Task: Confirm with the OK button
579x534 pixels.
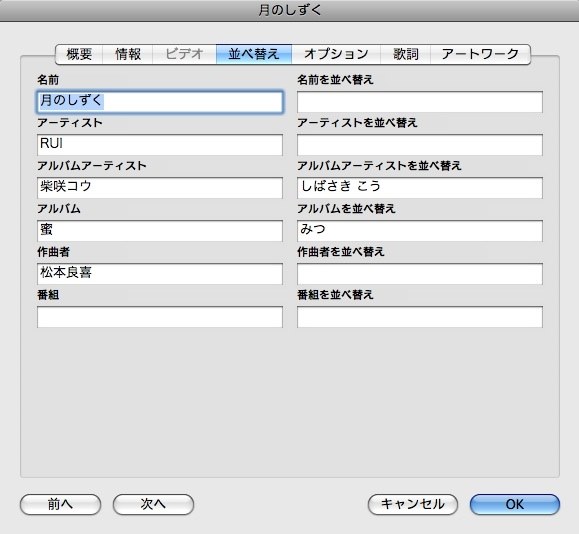Action: pos(515,504)
